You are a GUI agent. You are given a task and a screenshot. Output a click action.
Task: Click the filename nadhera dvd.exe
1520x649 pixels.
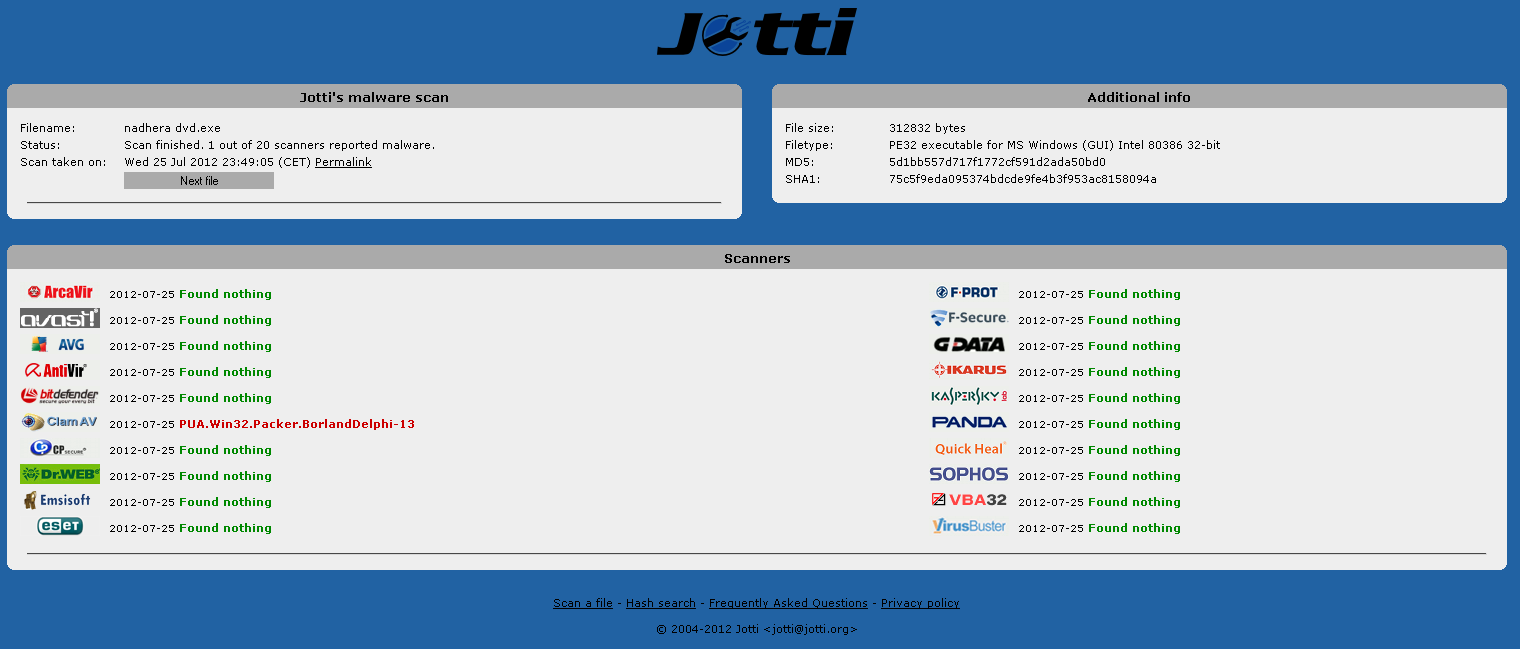coord(172,128)
